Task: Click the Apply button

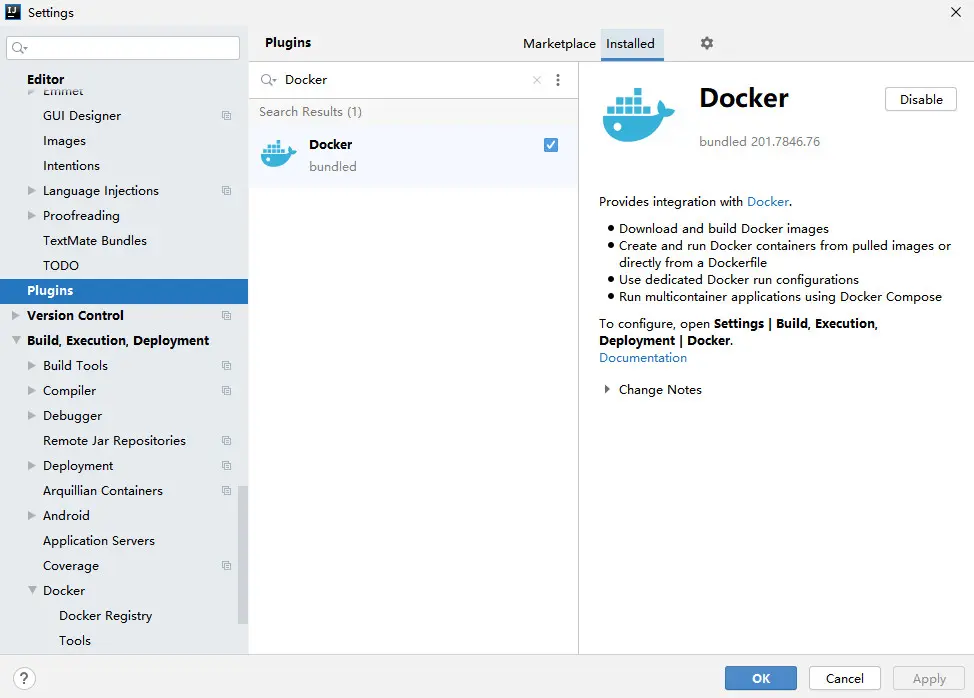Action: 929,678
